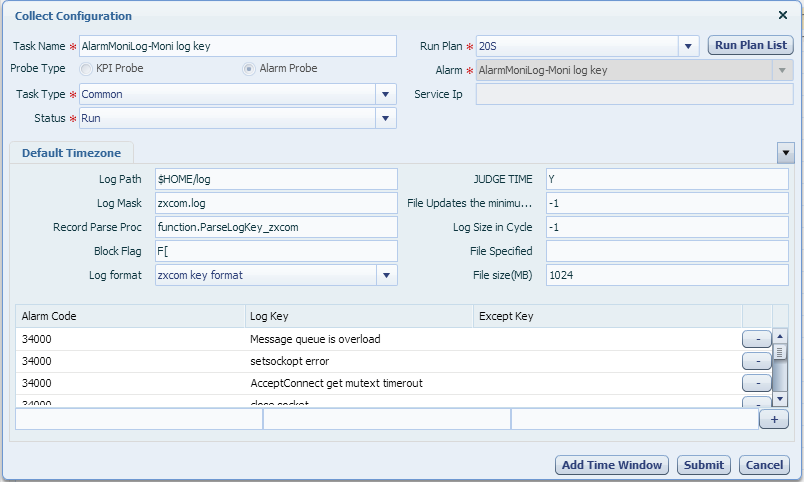The image size is (804, 482).
Task: Select the 'Message queue is overload' cell
Action: click(x=359, y=339)
